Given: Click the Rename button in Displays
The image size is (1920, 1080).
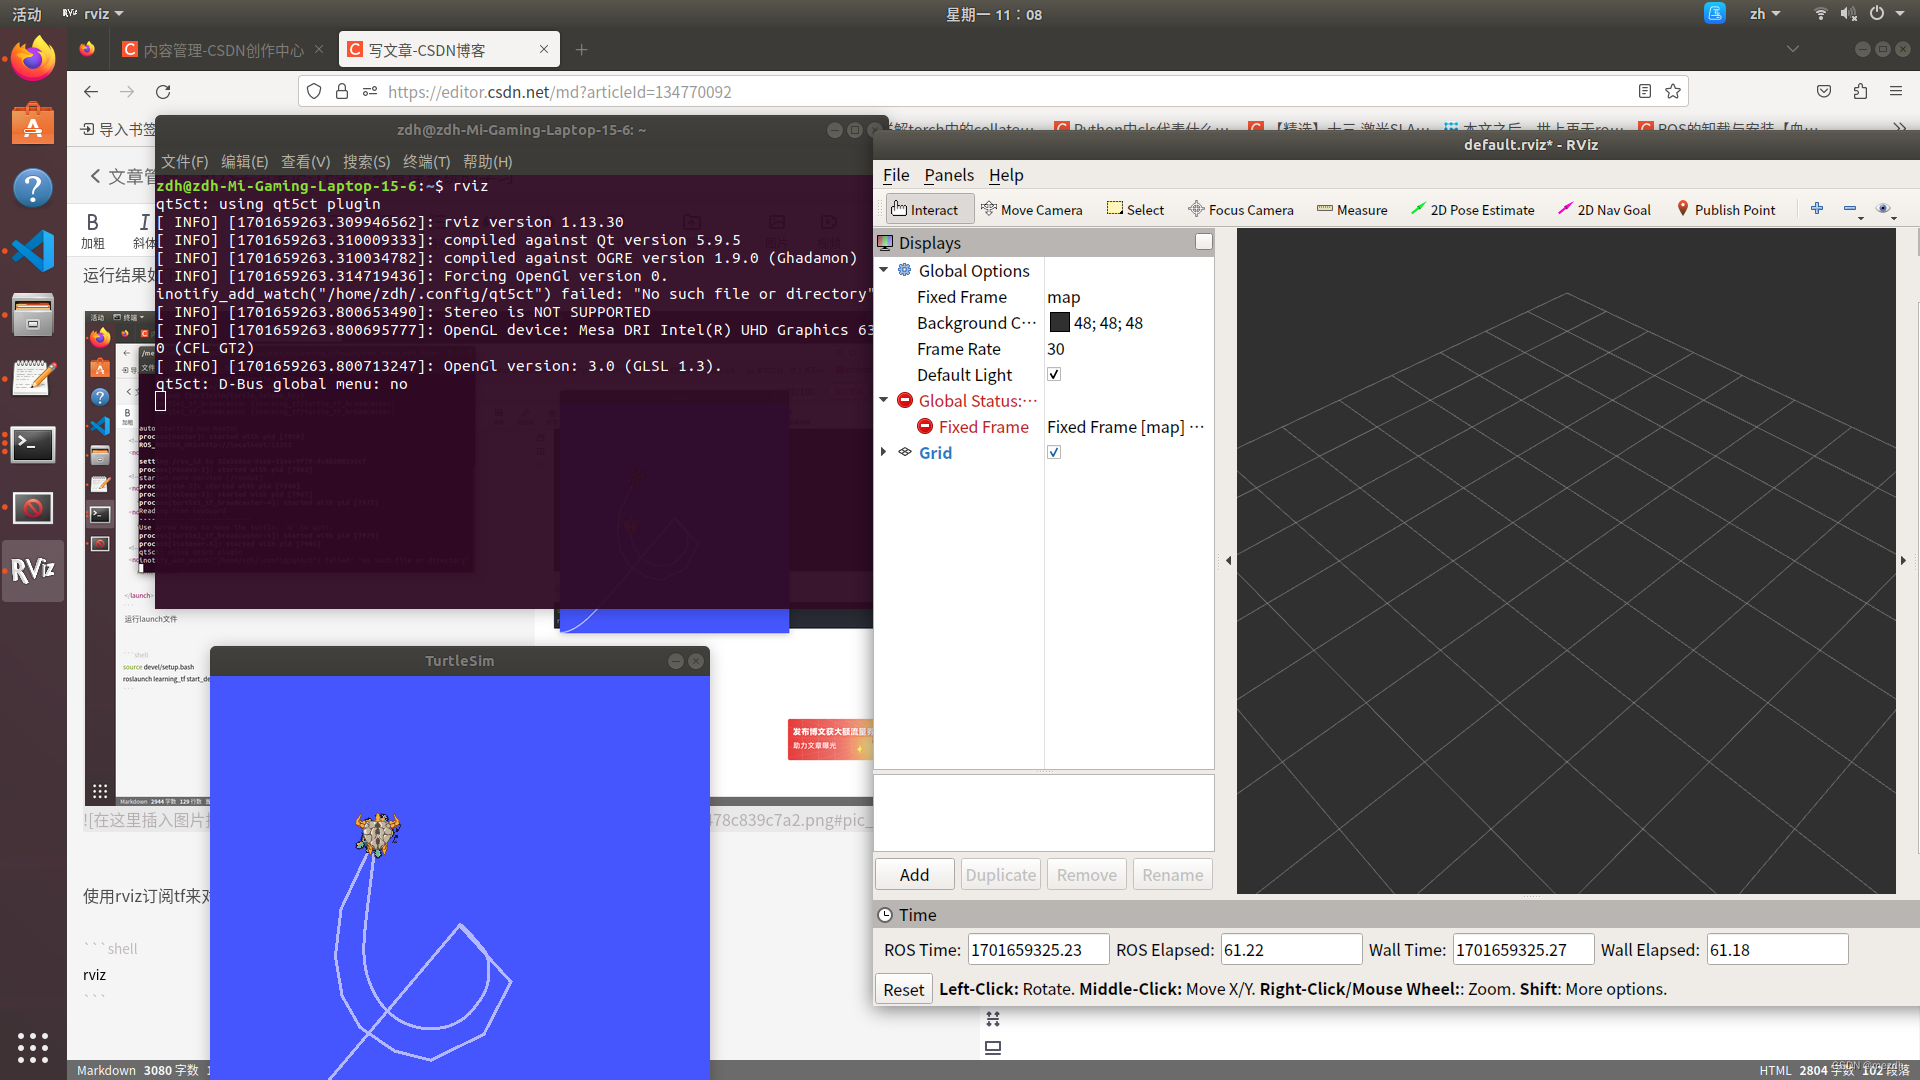Looking at the screenshot, I should (x=1172, y=874).
